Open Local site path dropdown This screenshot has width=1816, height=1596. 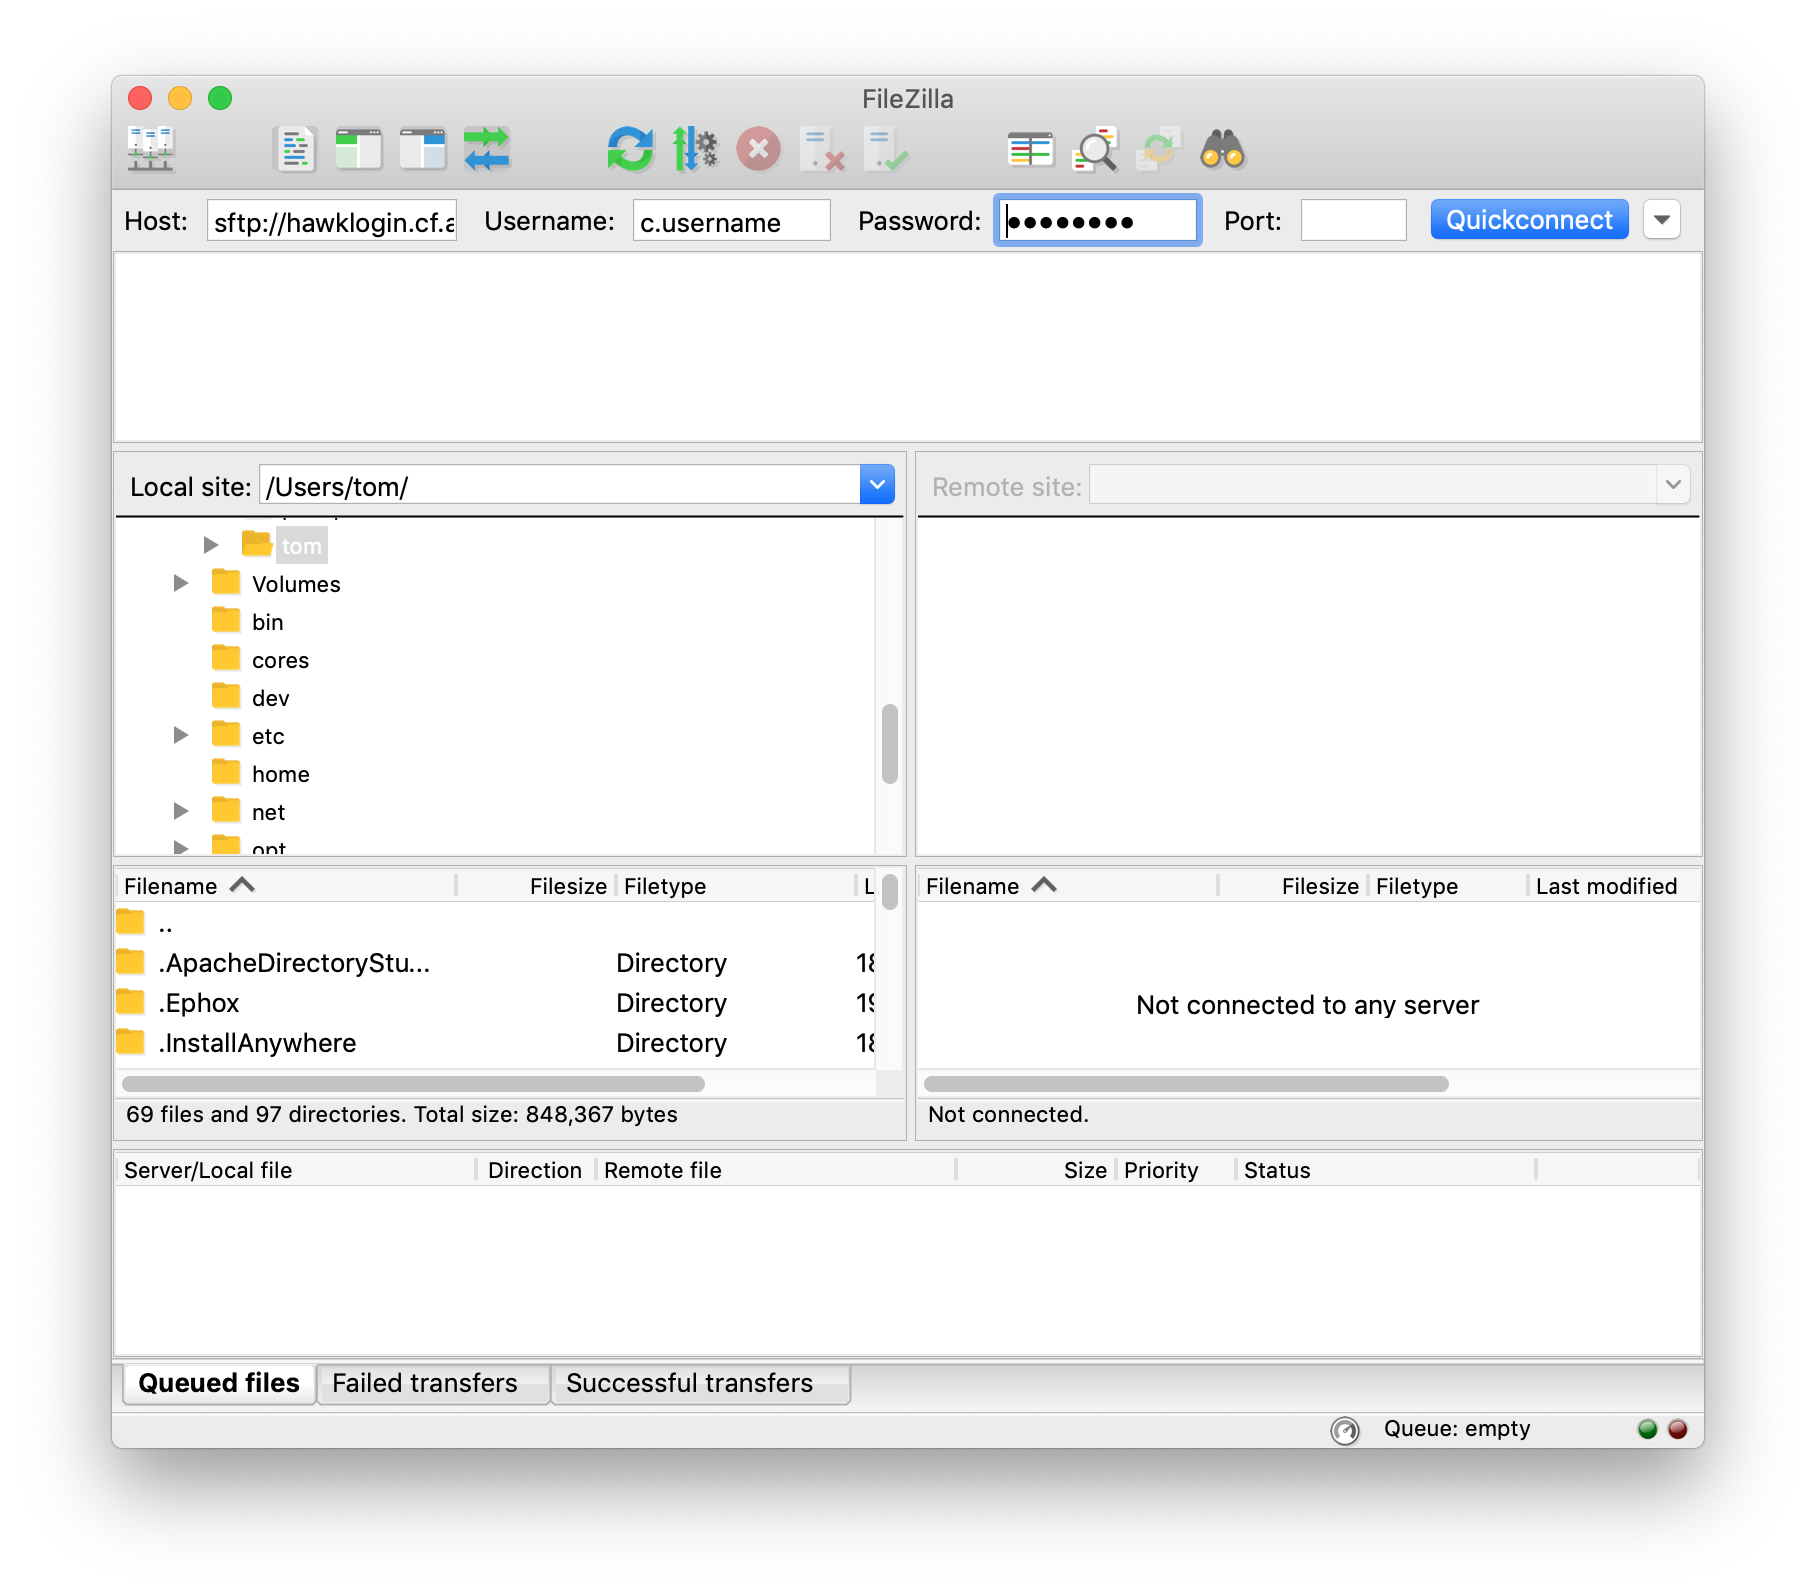pos(877,486)
